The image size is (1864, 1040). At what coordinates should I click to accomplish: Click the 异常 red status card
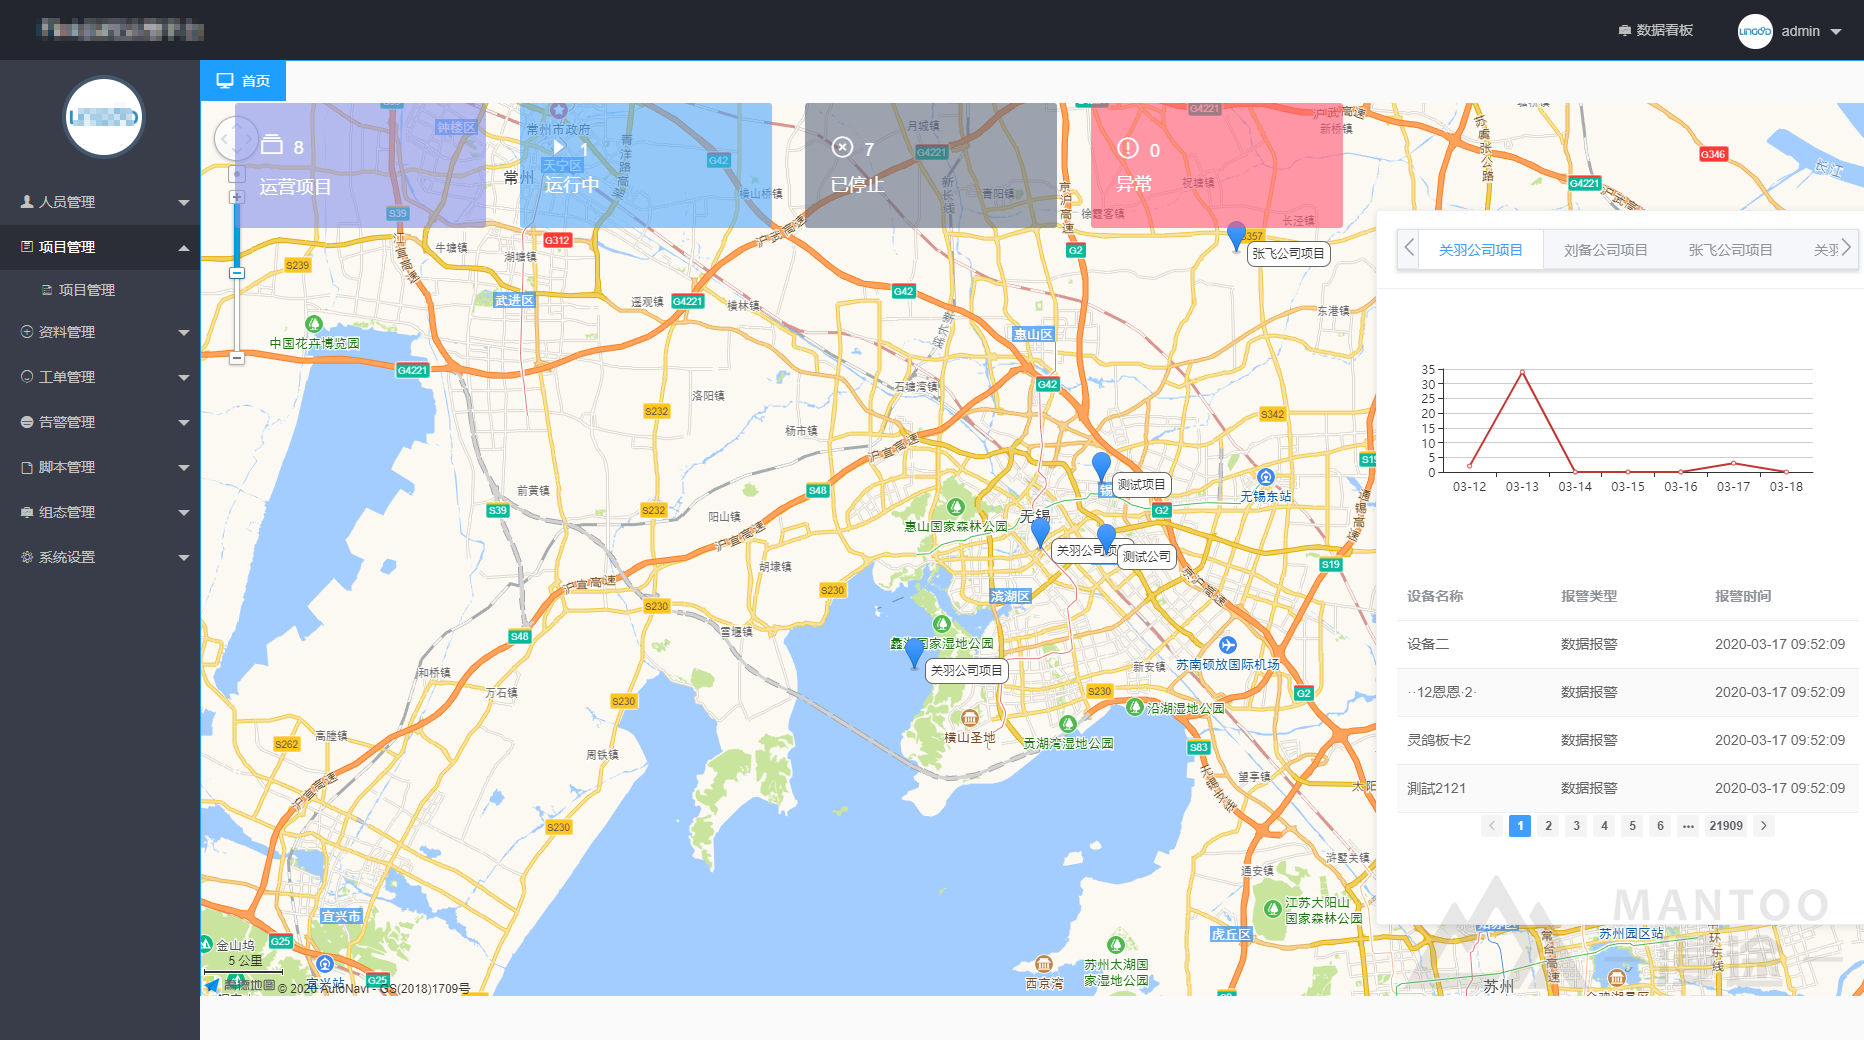point(1216,166)
